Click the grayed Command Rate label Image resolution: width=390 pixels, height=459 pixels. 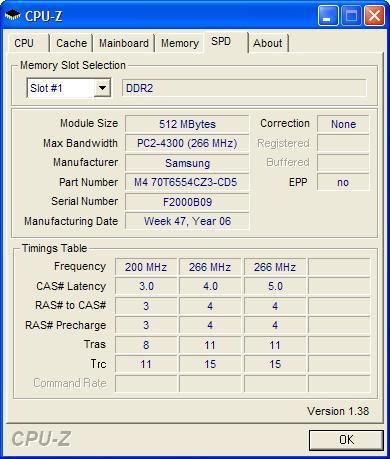[70, 383]
